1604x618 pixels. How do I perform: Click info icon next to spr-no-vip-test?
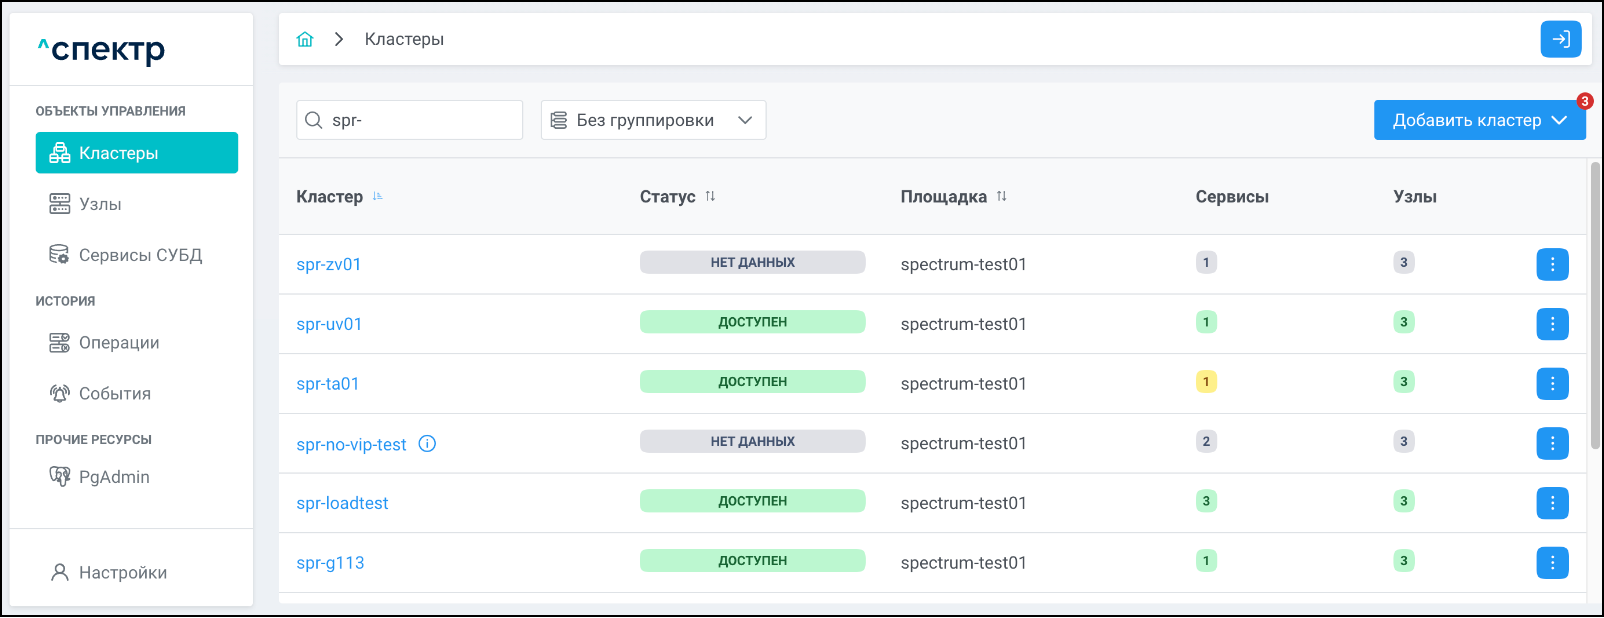click(x=427, y=444)
